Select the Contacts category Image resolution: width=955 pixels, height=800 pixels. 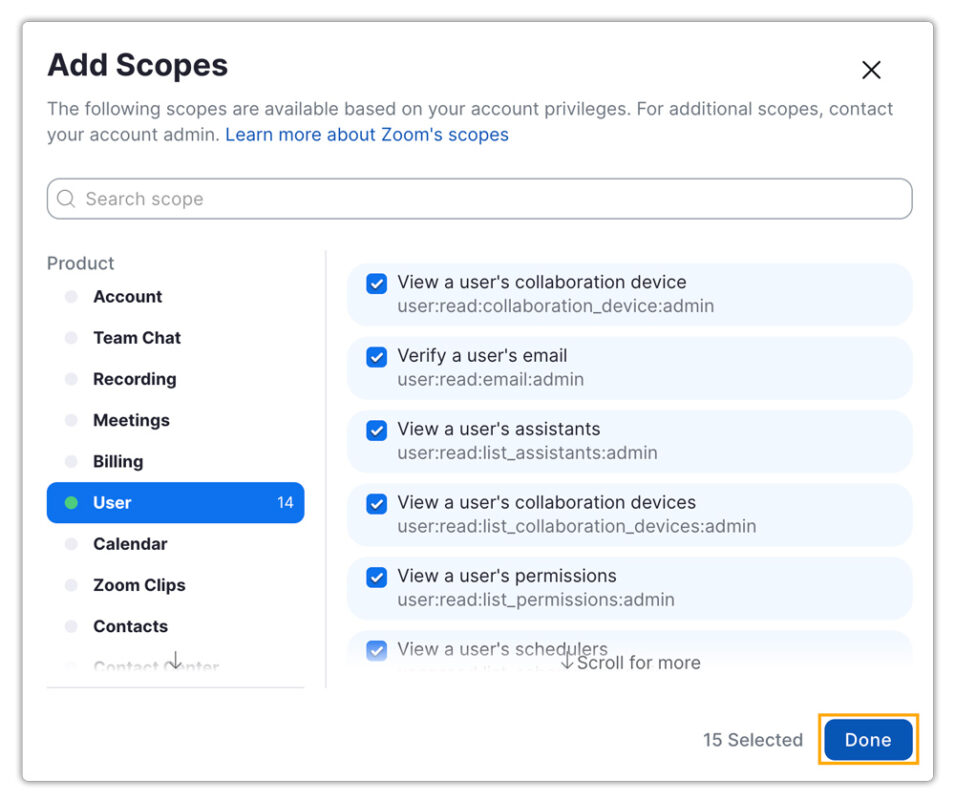point(130,626)
